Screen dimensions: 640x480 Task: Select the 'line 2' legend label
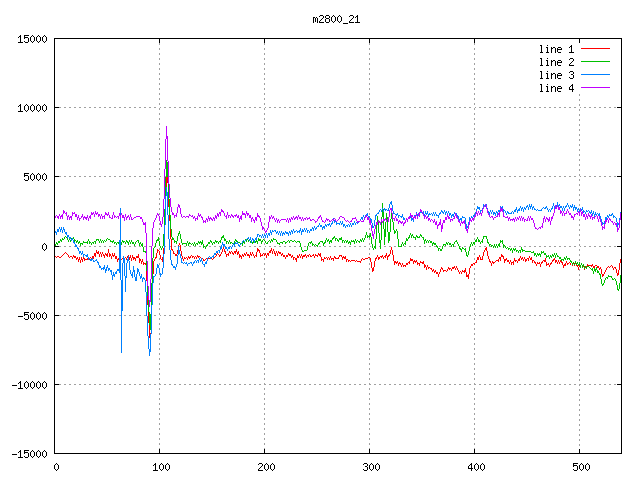[557, 62]
